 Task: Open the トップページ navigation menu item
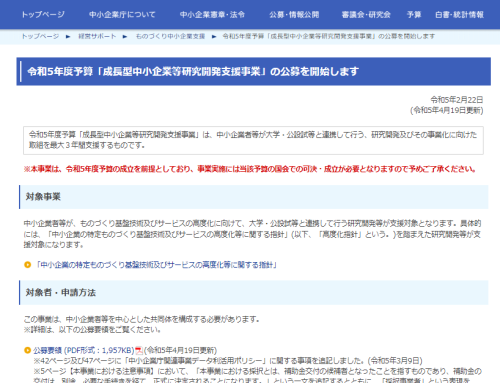coord(43,15)
